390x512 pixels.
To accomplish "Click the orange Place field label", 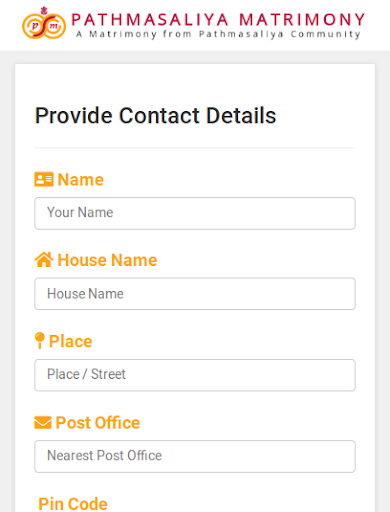I will pyautogui.click(x=70, y=341).
